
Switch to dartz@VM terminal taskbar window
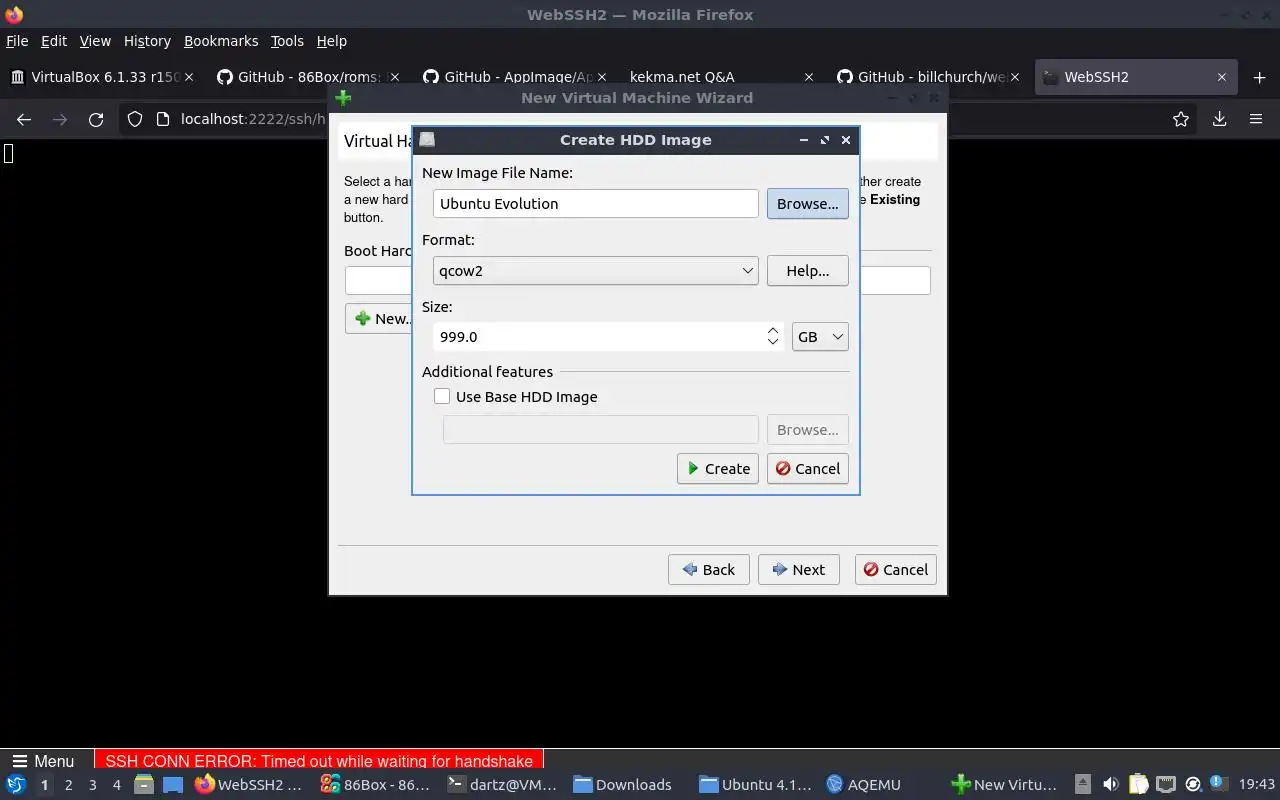(502, 785)
